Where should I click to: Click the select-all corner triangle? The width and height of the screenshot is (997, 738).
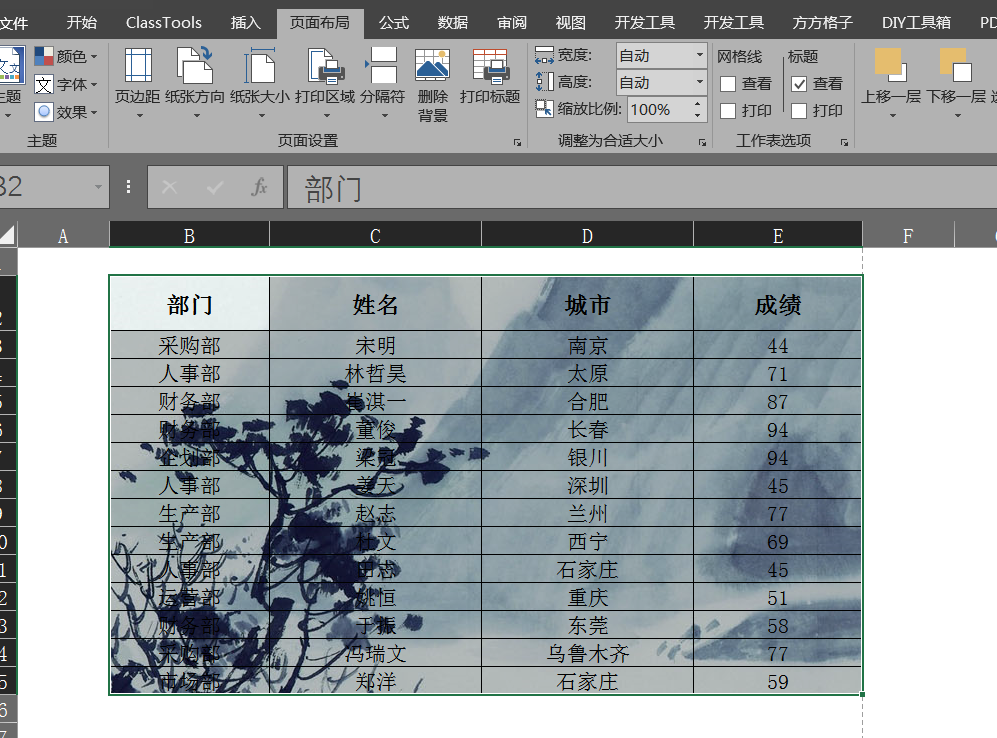[8, 235]
